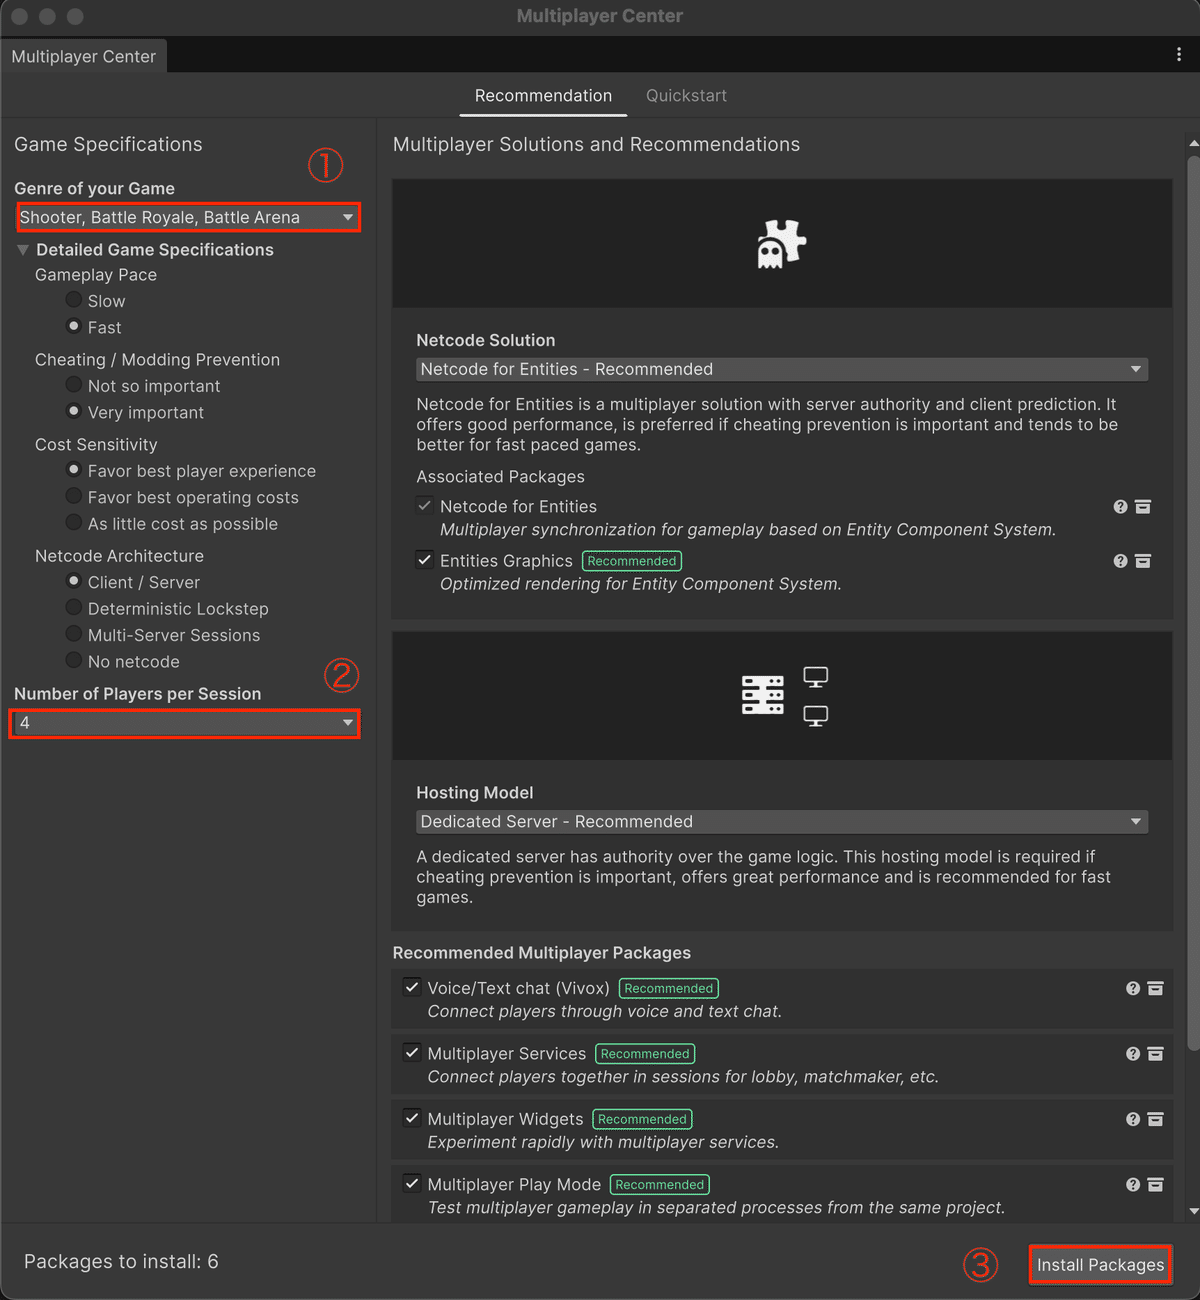
Task: Click the Install Packages button
Action: [x=1100, y=1264]
